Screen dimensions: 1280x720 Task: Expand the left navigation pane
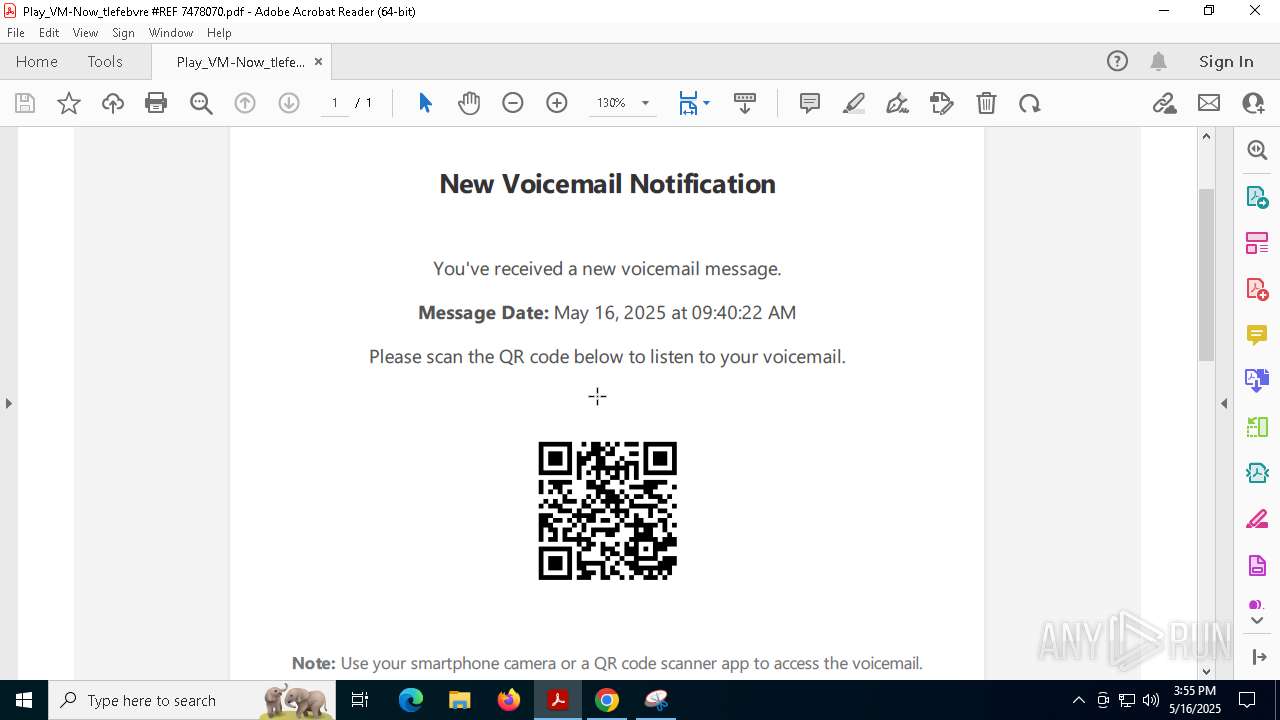8,403
